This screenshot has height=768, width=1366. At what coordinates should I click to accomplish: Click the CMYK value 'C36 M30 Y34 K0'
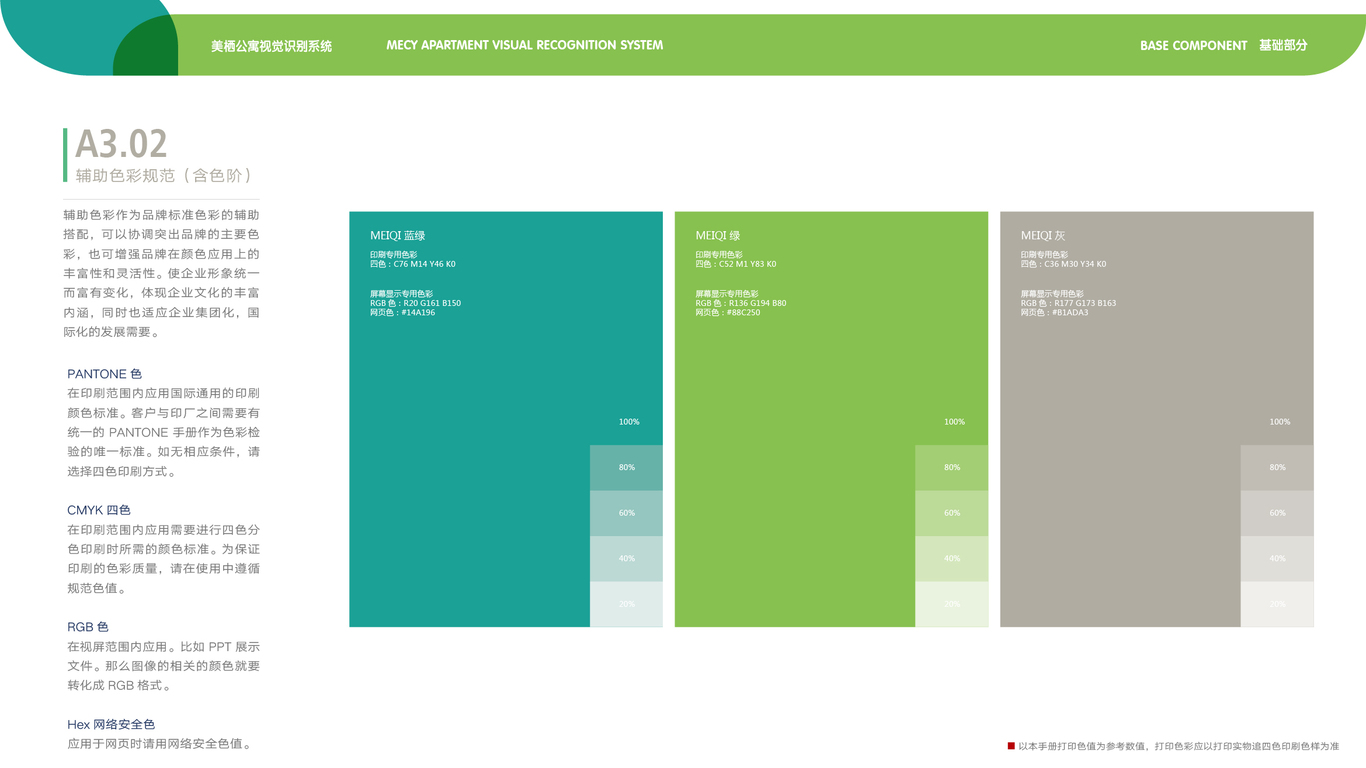1075,264
